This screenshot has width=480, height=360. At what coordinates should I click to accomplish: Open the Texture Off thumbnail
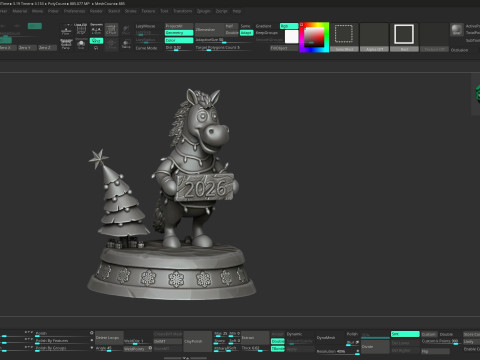434,37
